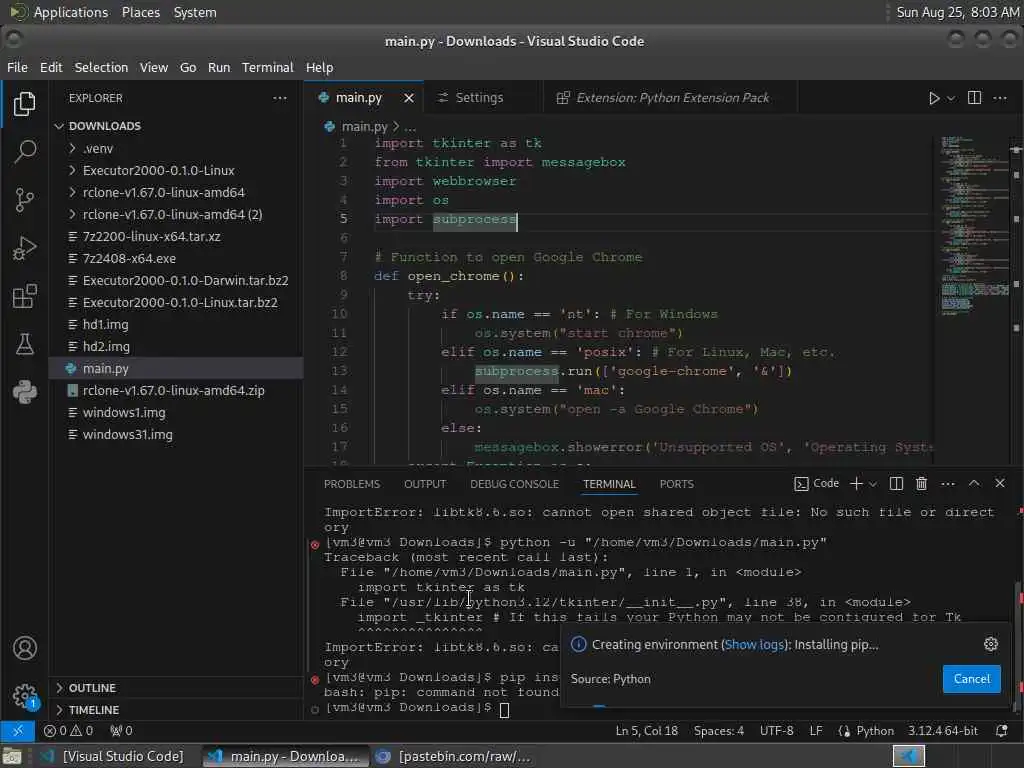1024x768 pixels.
Task: Open the Selection menu
Action: tap(101, 67)
